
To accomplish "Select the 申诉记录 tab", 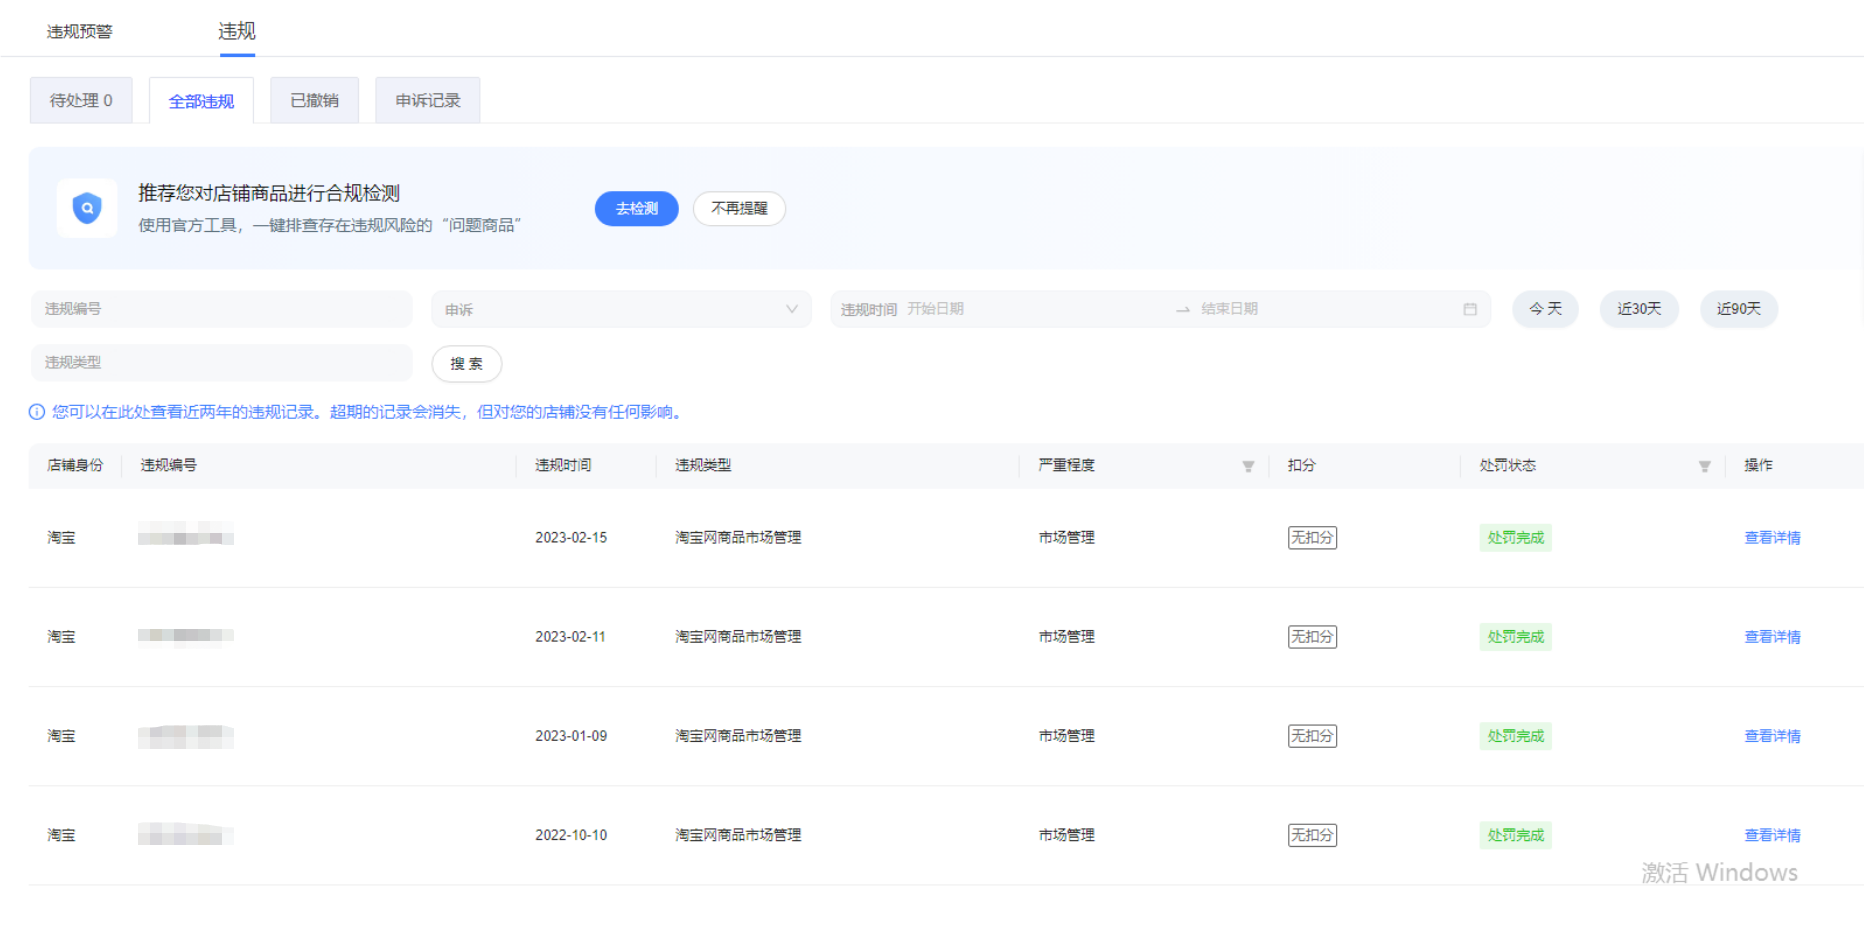I will pos(427,101).
